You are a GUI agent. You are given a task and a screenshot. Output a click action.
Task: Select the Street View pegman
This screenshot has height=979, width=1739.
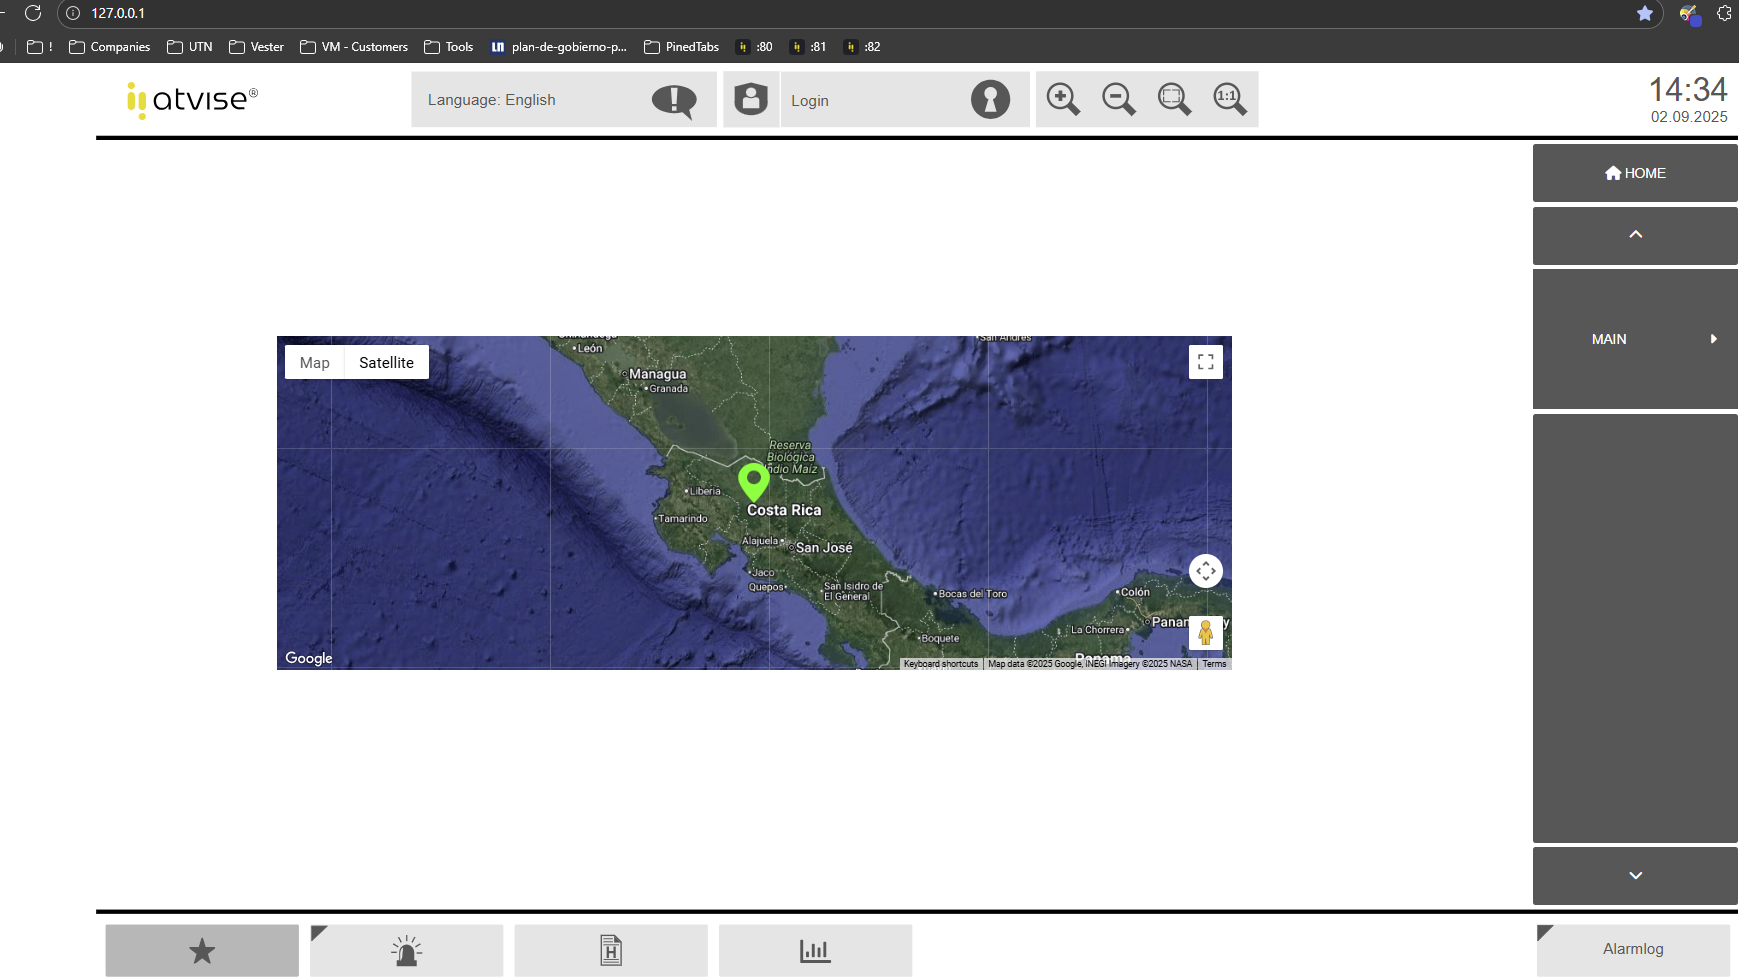(x=1206, y=633)
